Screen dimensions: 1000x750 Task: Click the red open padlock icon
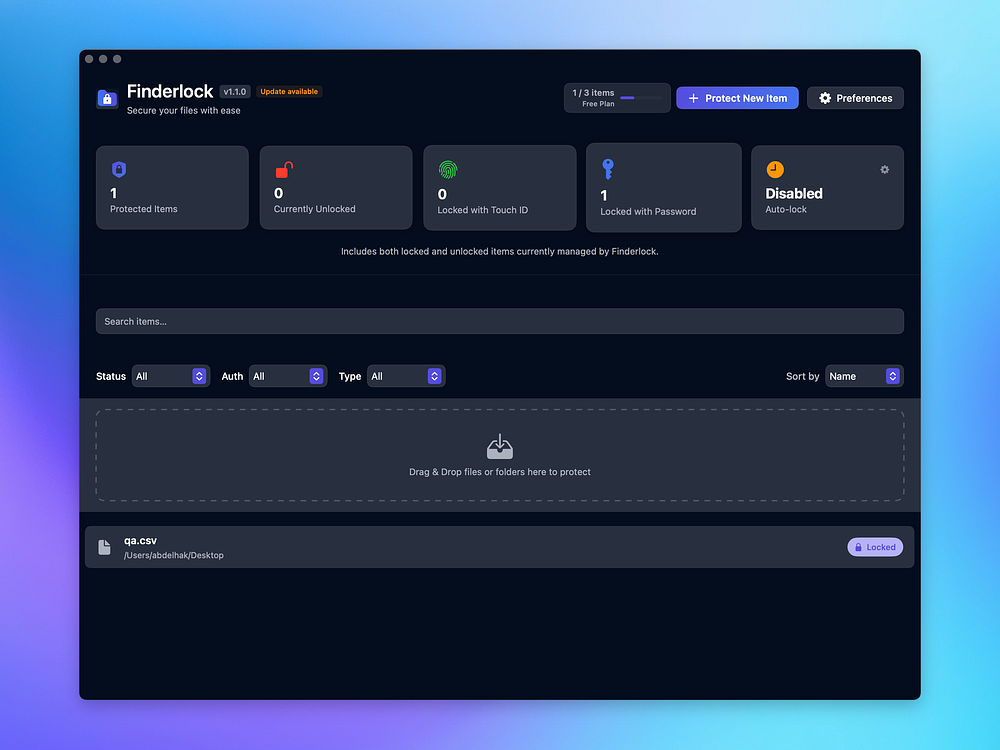click(284, 170)
